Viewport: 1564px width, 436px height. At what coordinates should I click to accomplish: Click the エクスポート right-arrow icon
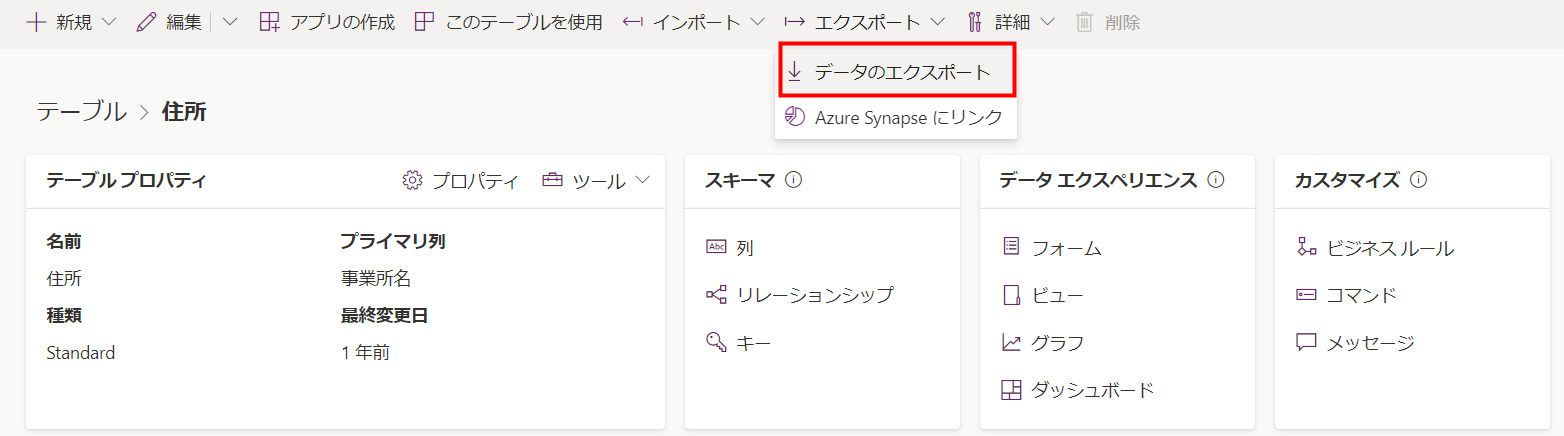[x=794, y=22]
